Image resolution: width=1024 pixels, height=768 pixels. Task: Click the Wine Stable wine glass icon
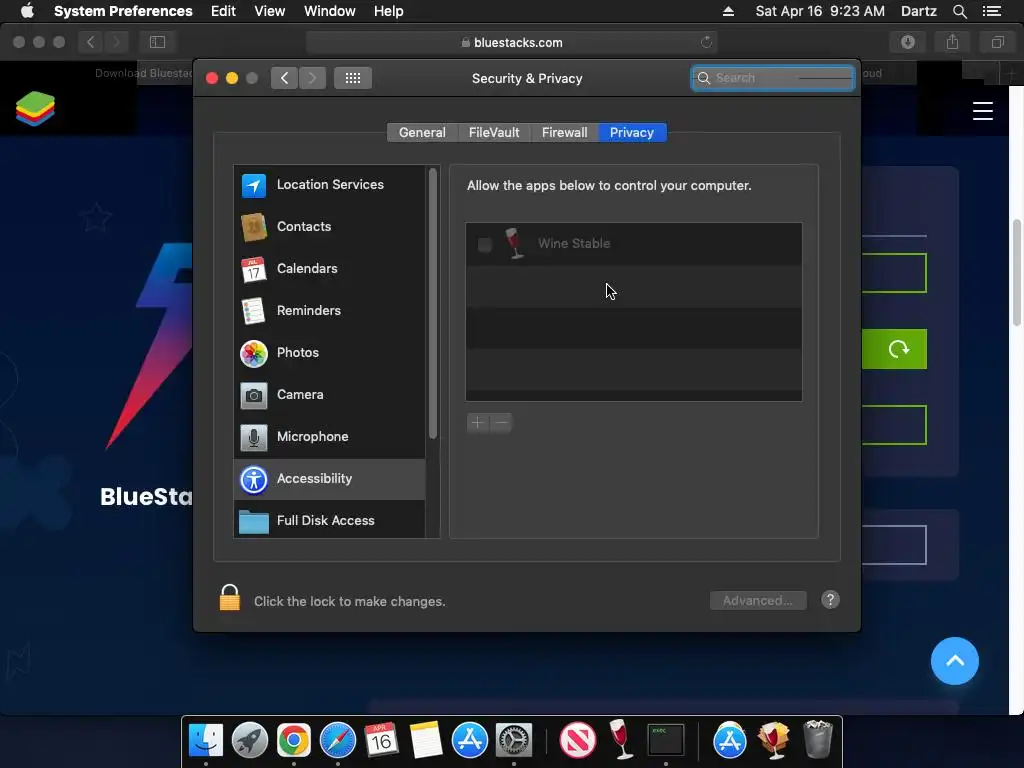pyautogui.click(x=515, y=244)
